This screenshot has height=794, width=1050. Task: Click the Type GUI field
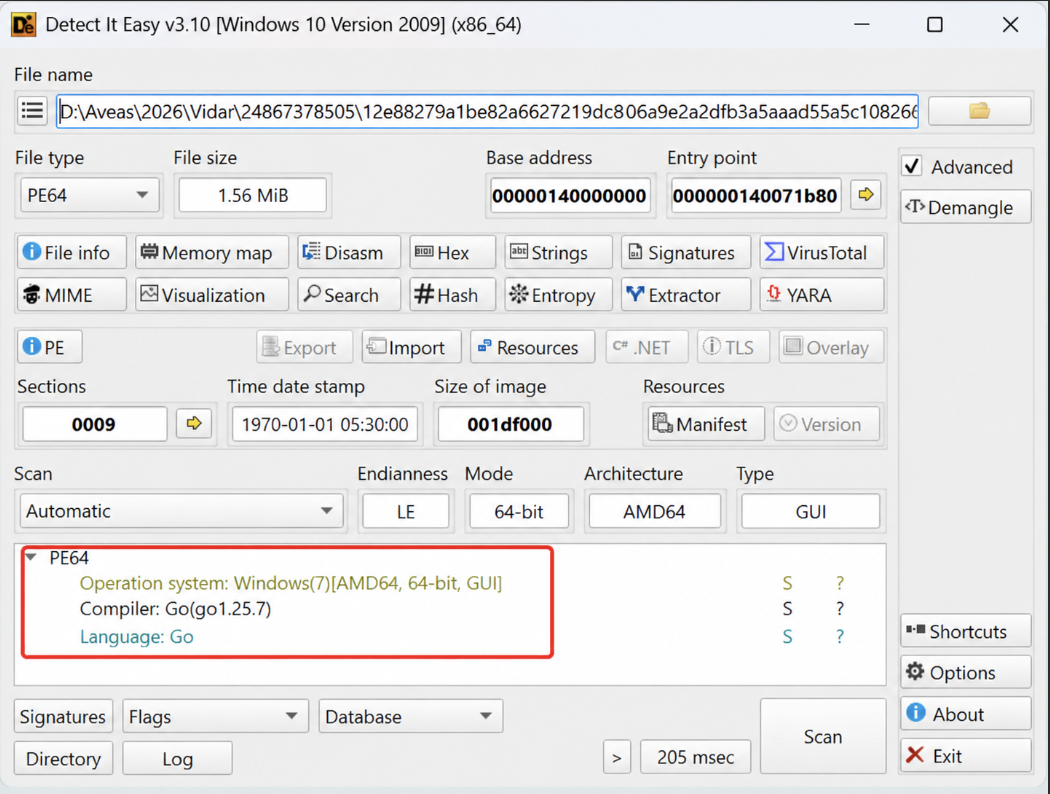pyautogui.click(x=810, y=511)
